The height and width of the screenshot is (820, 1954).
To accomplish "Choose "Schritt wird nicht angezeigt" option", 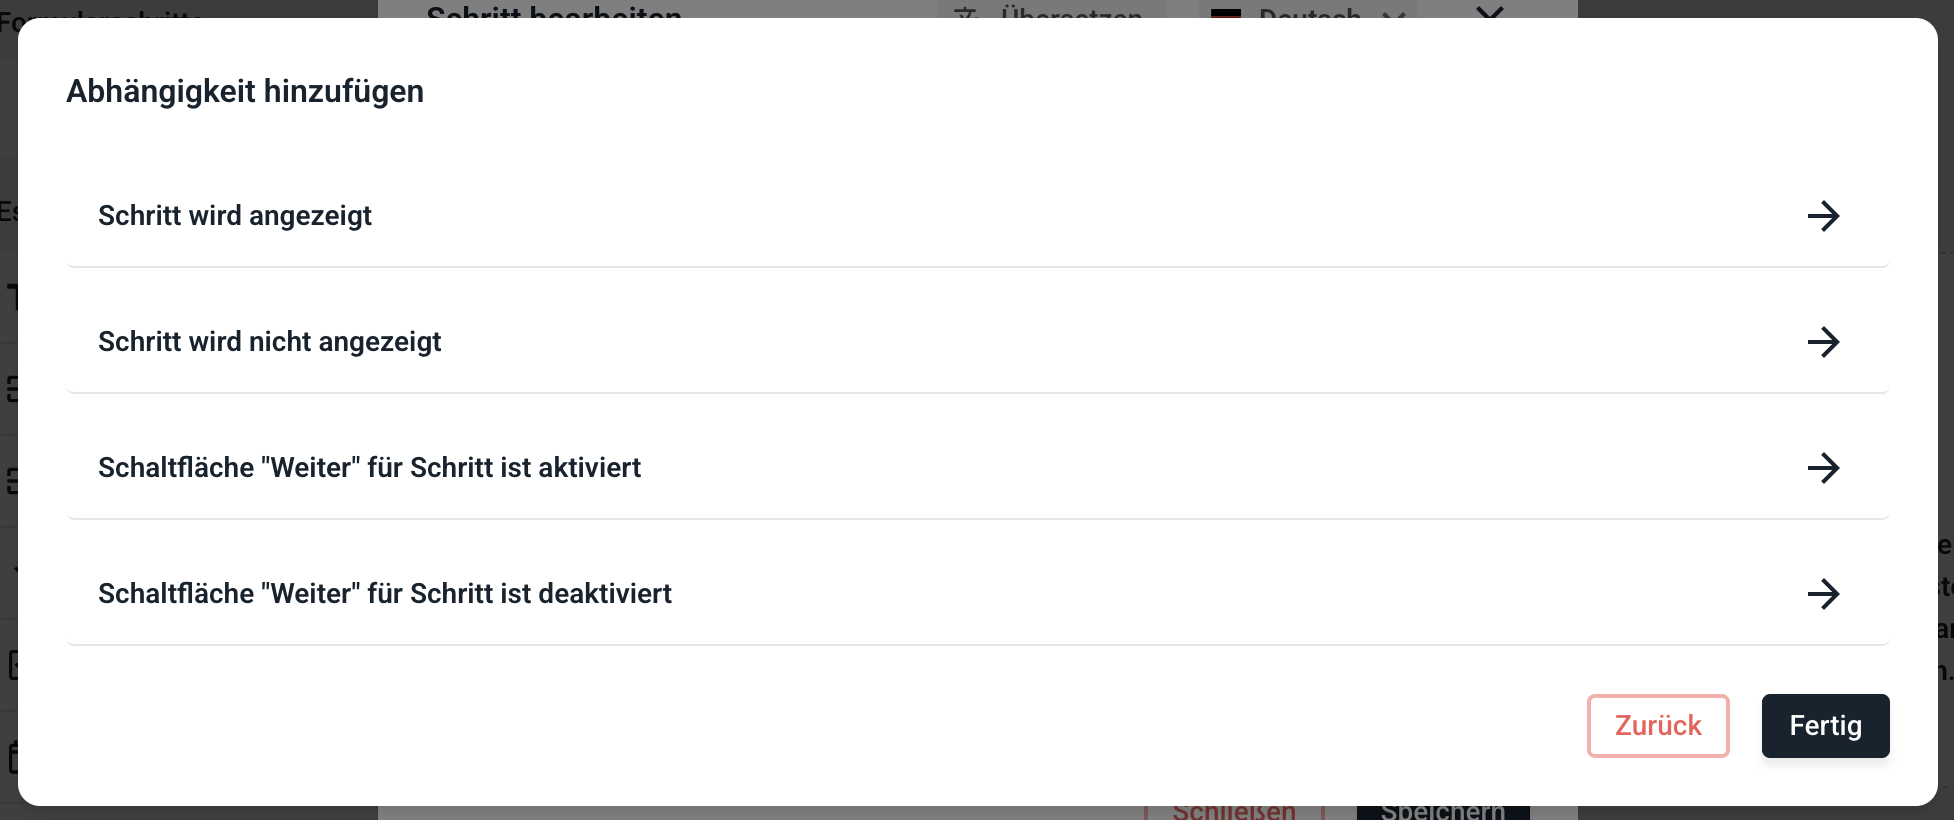I will coord(977,342).
